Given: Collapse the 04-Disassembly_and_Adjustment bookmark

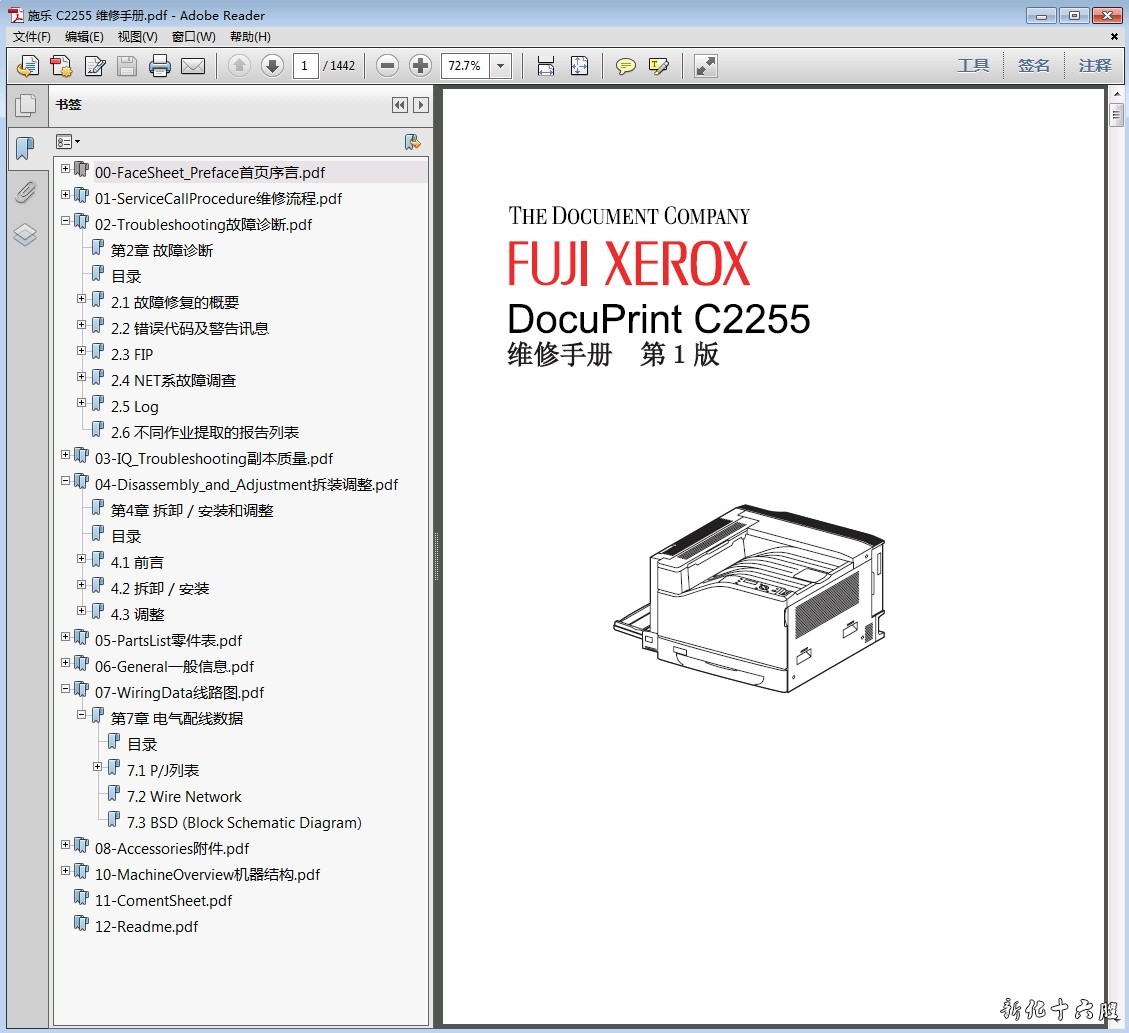Looking at the screenshot, I should click(66, 481).
